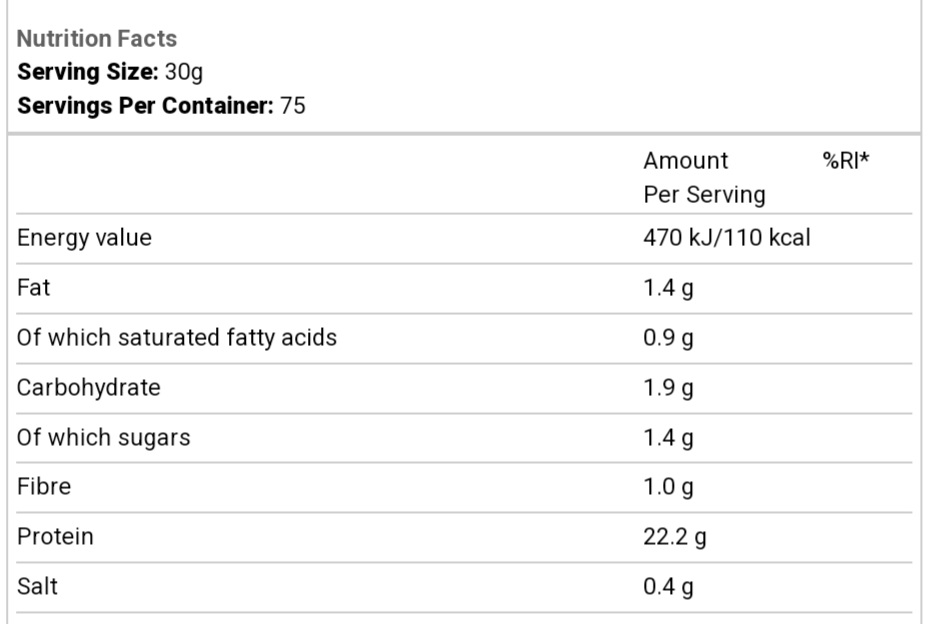The image size is (932, 624).
Task: Click the fibre value 1.0 g
Action: pos(668,487)
